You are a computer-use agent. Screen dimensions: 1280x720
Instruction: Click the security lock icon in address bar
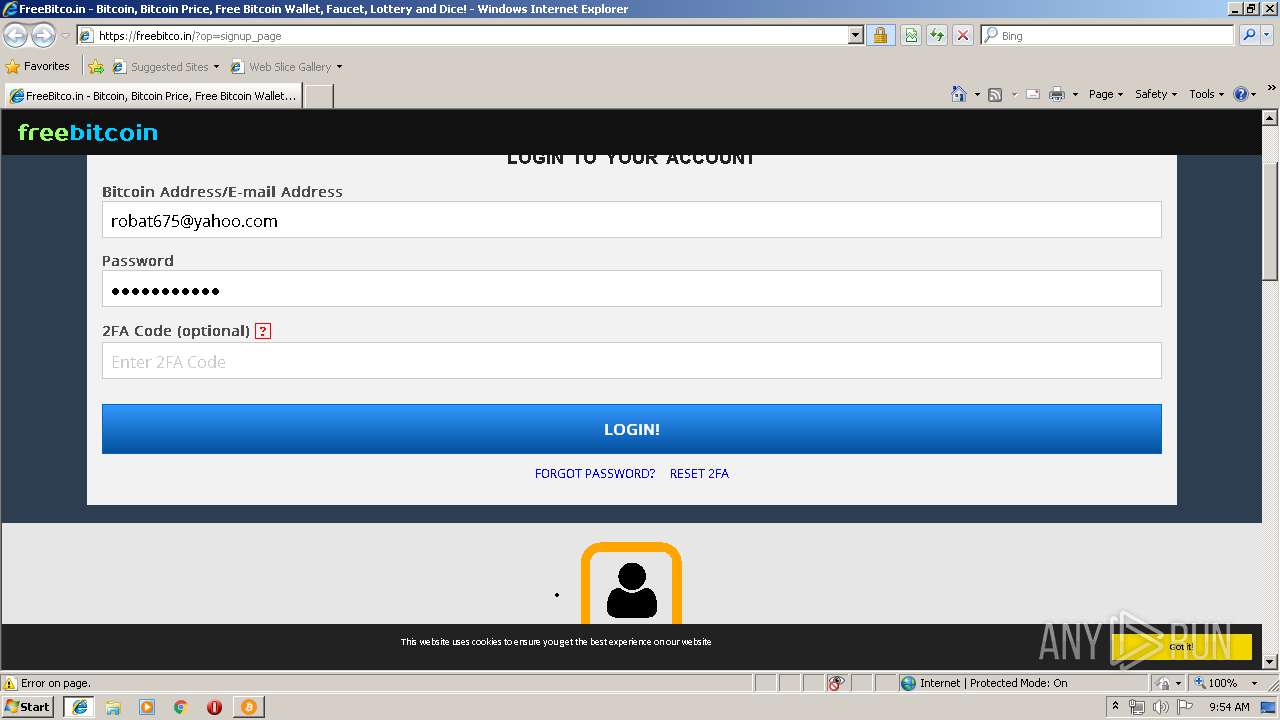click(880, 35)
